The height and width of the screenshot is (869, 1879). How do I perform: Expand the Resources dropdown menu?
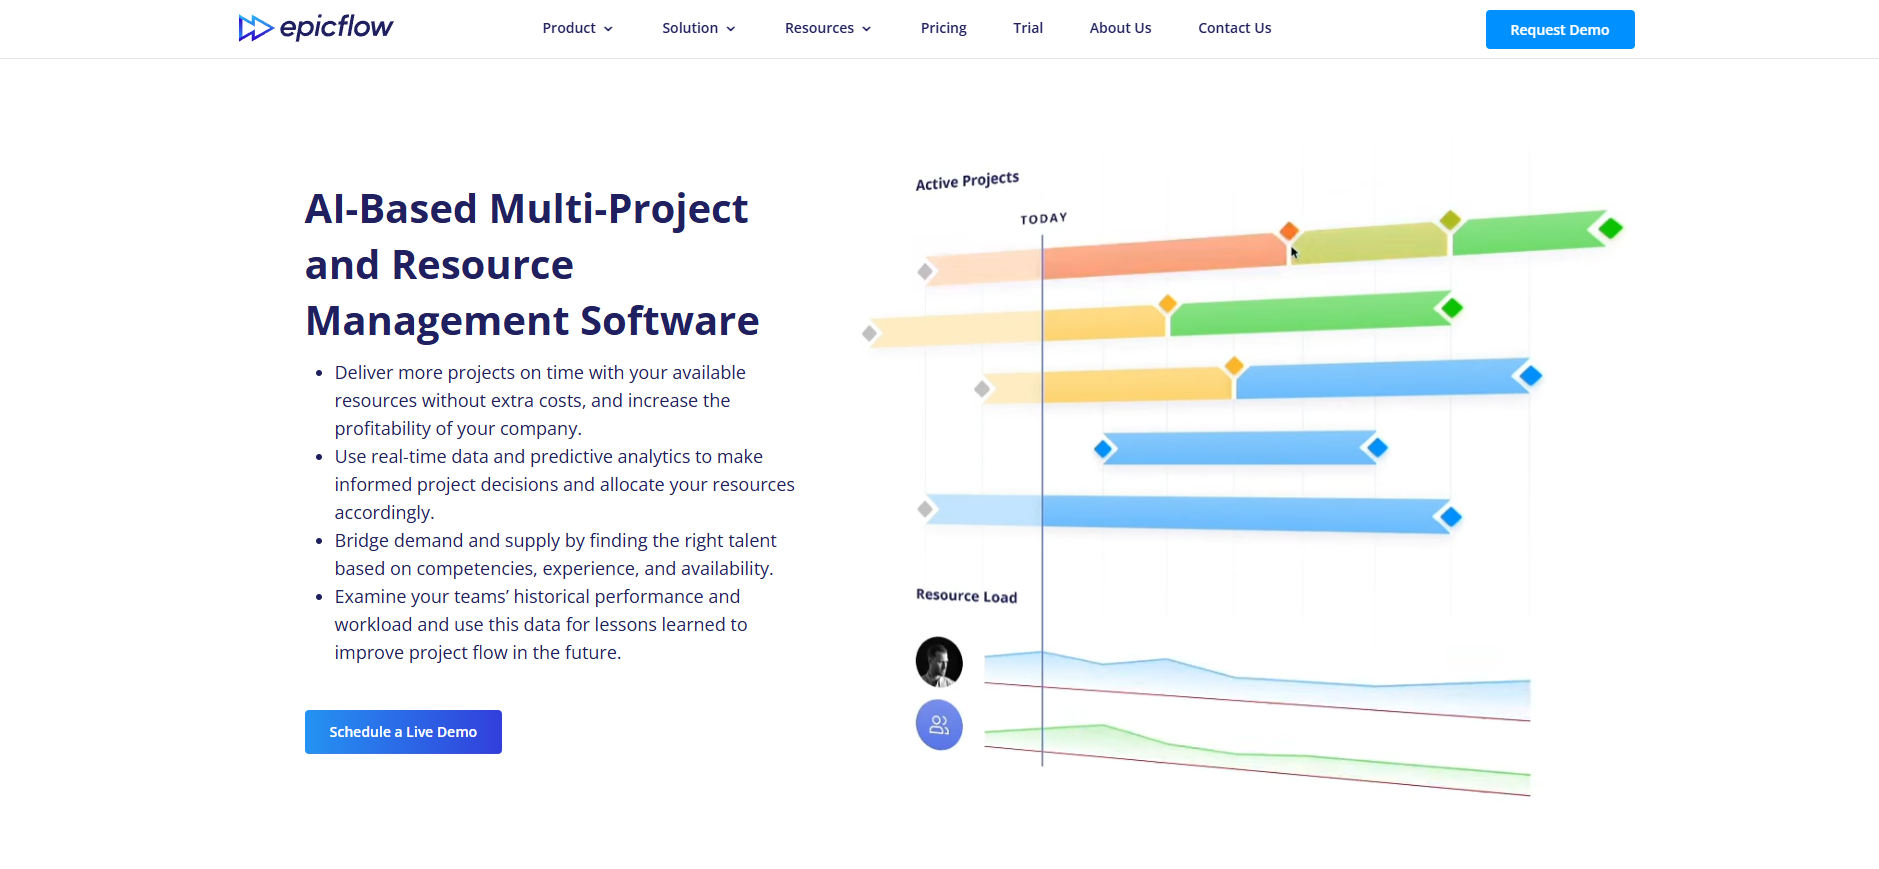pyautogui.click(x=828, y=28)
